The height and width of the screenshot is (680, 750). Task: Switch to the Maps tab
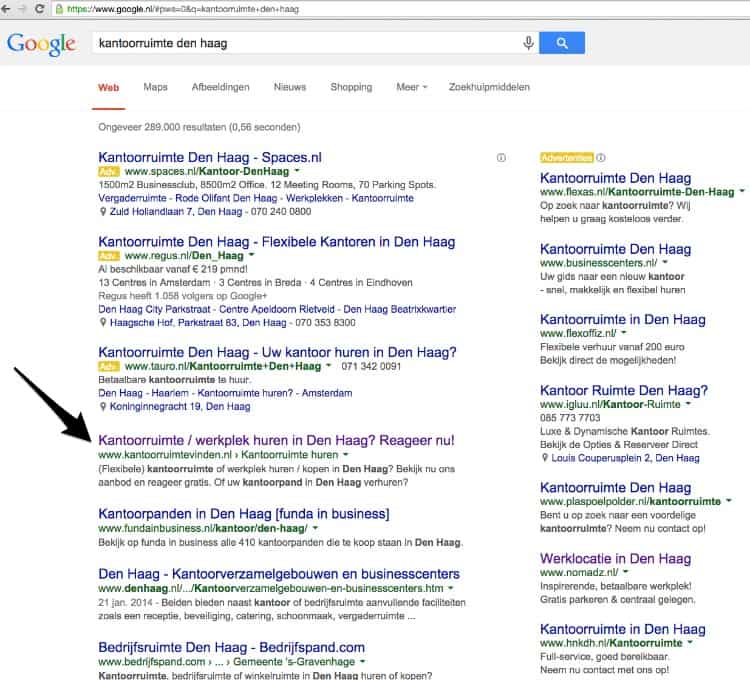tap(155, 87)
